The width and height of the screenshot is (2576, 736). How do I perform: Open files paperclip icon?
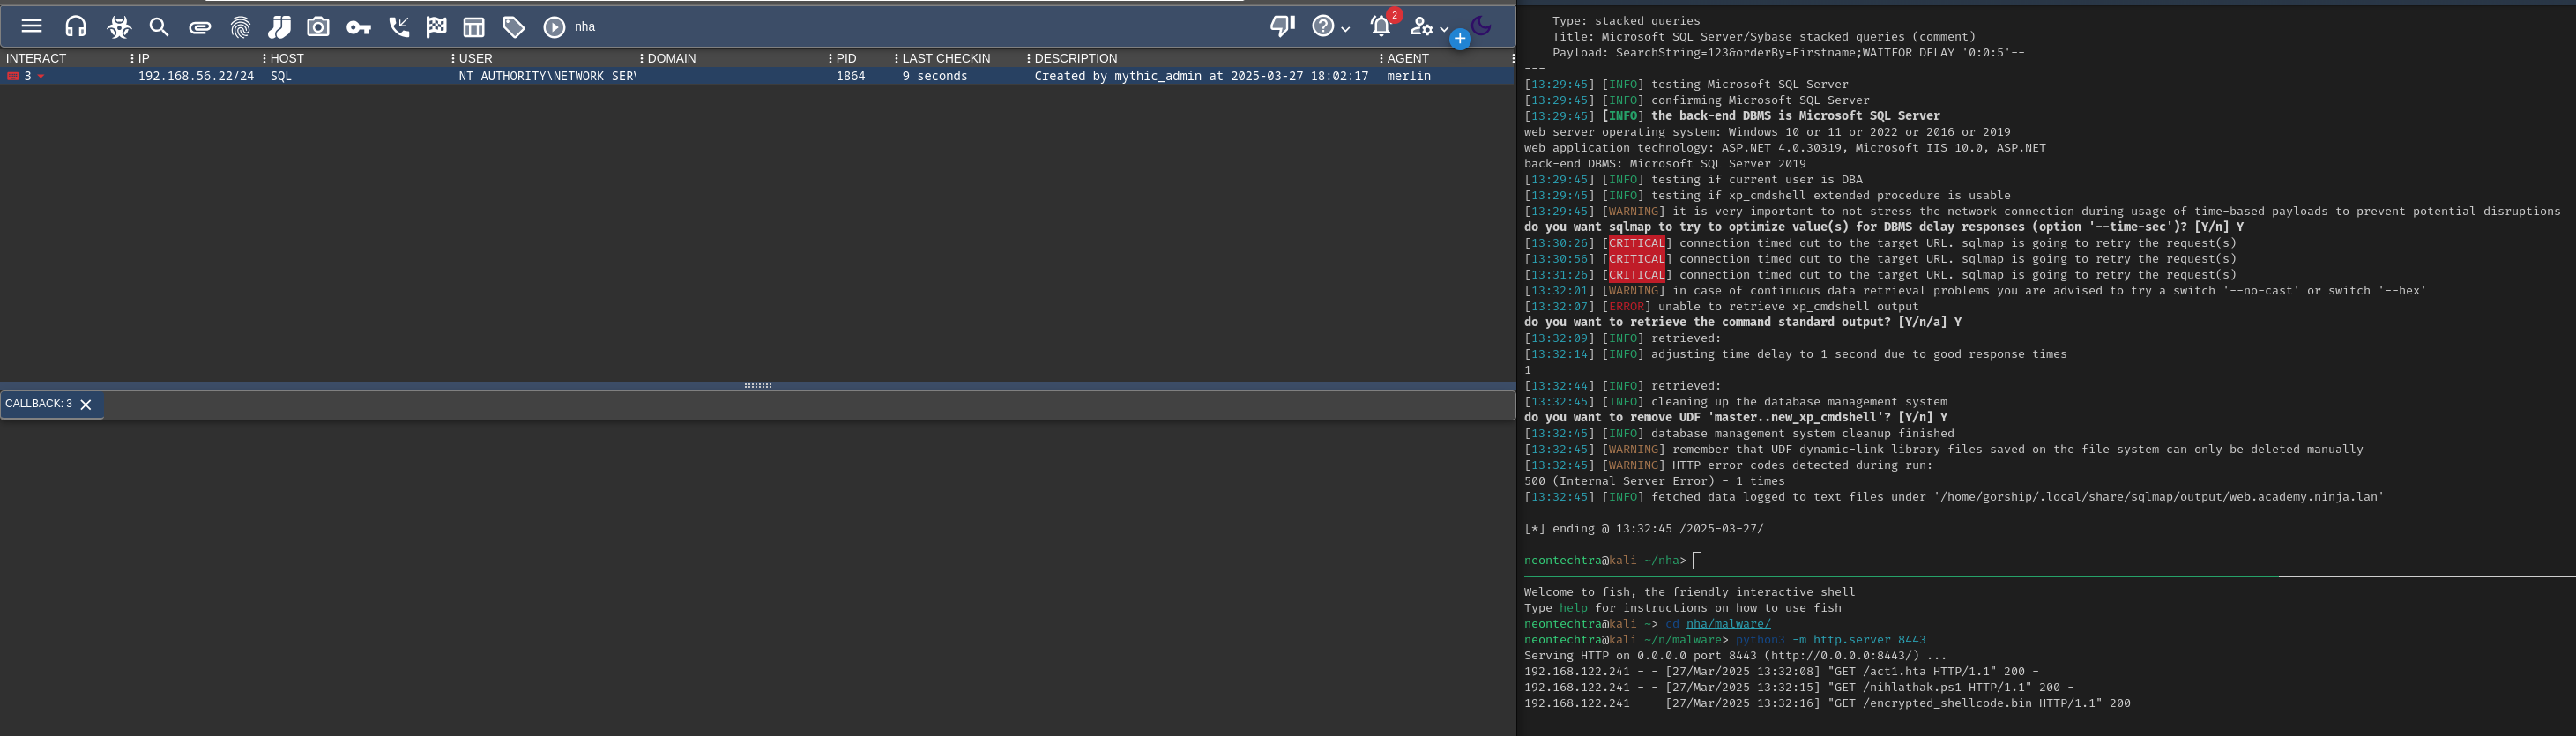click(200, 27)
